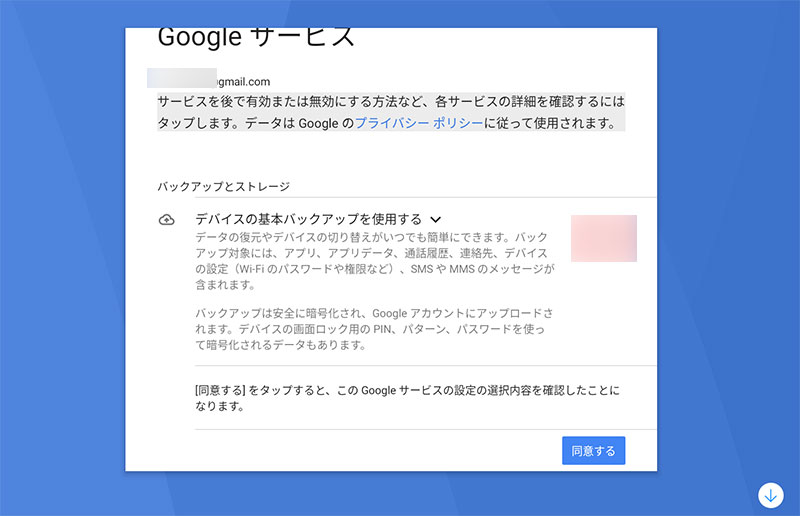Expand the chevron beside デバイスの基本バックアップを使用する
The image size is (800, 516).
pyautogui.click(x=436, y=219)
